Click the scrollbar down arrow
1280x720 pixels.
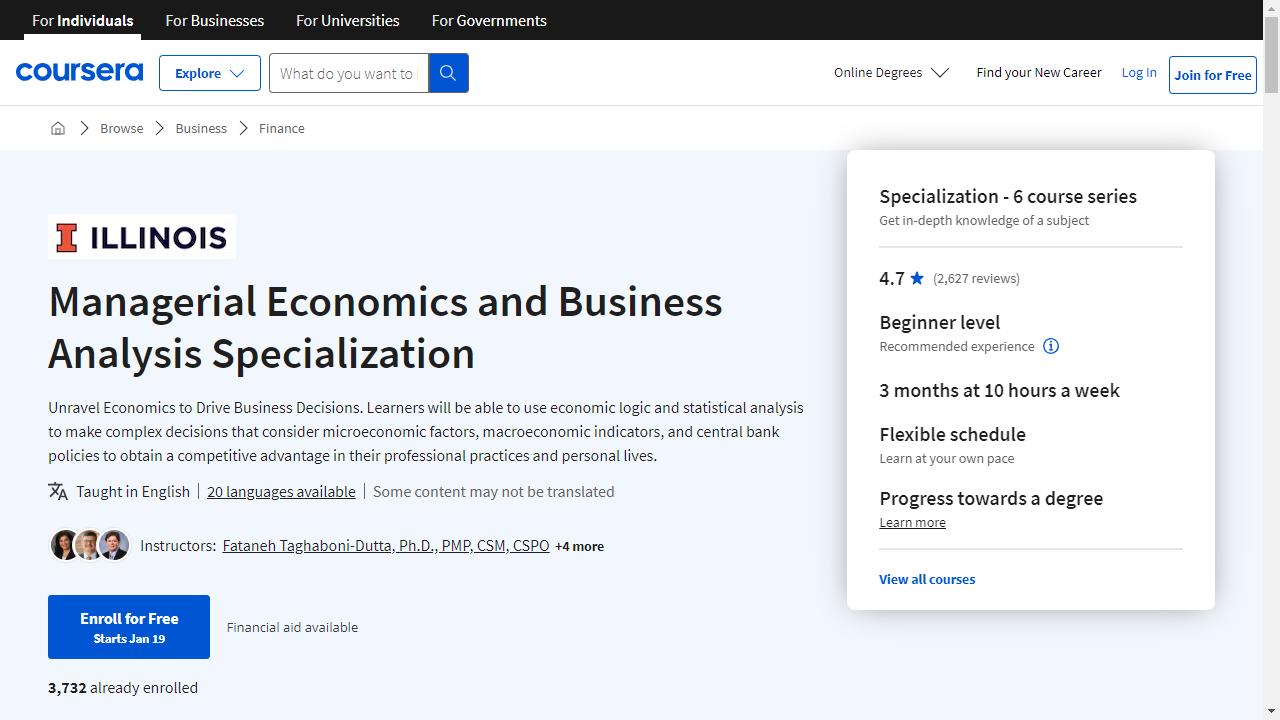tap(1271, 711)
